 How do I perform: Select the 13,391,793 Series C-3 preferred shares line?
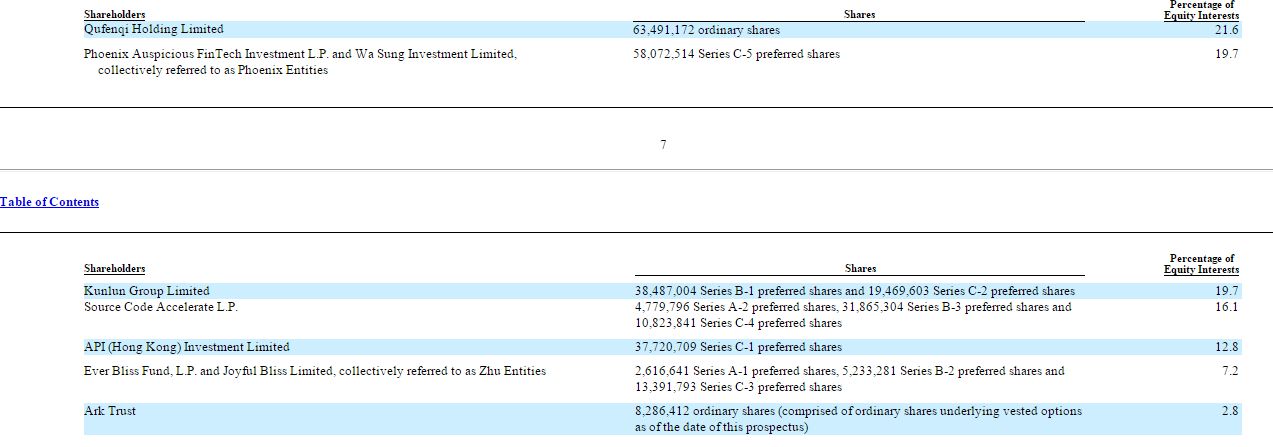pyautogui.click(x=738, y=387)
